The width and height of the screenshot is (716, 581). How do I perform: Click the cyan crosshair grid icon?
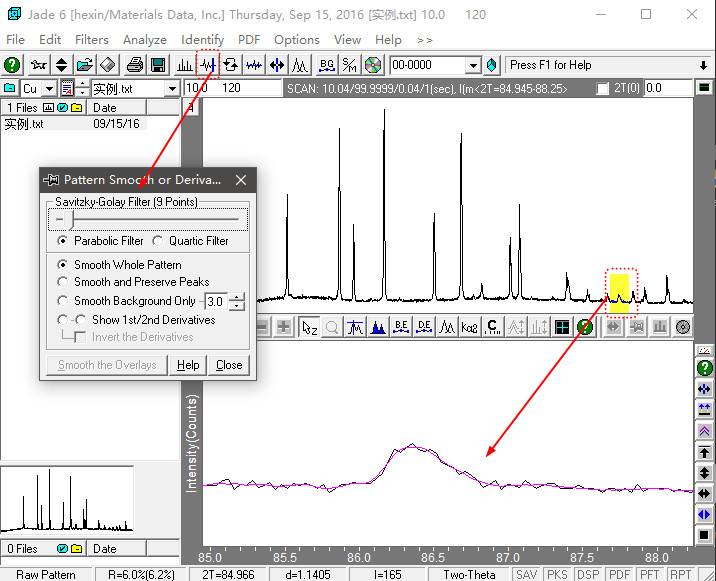562,327
